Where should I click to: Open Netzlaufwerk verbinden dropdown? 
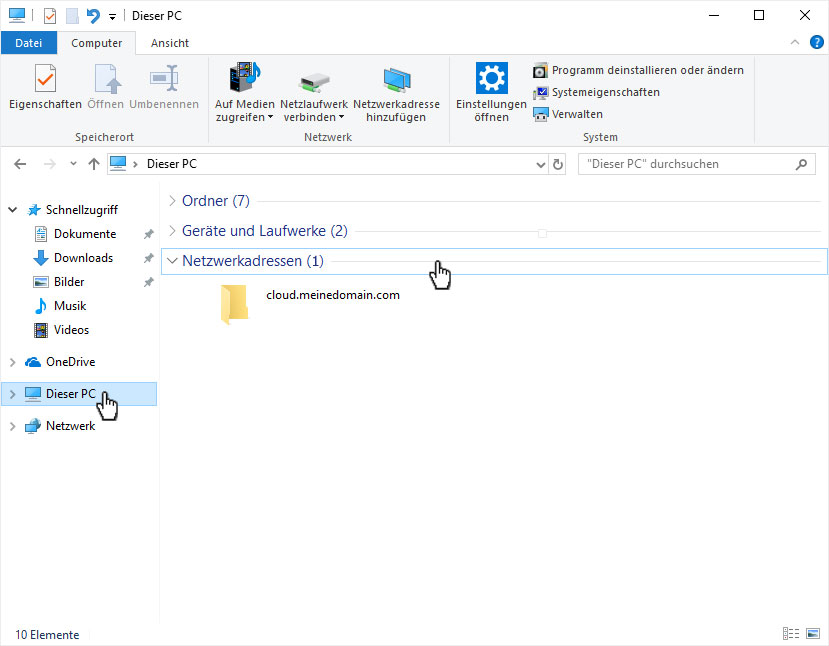click(314, 93)
